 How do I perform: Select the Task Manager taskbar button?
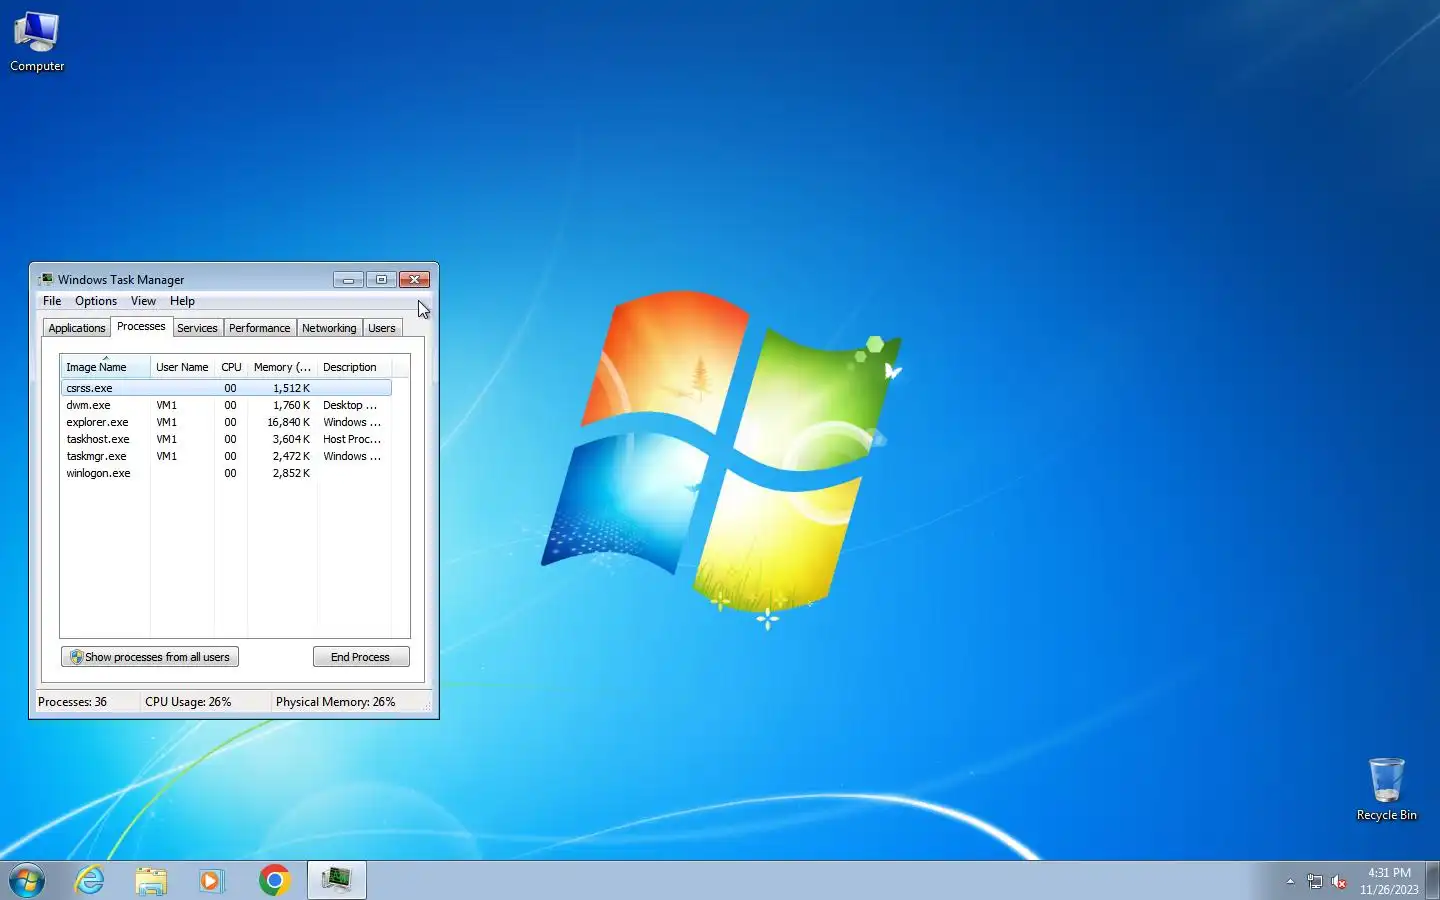[336, 880]
